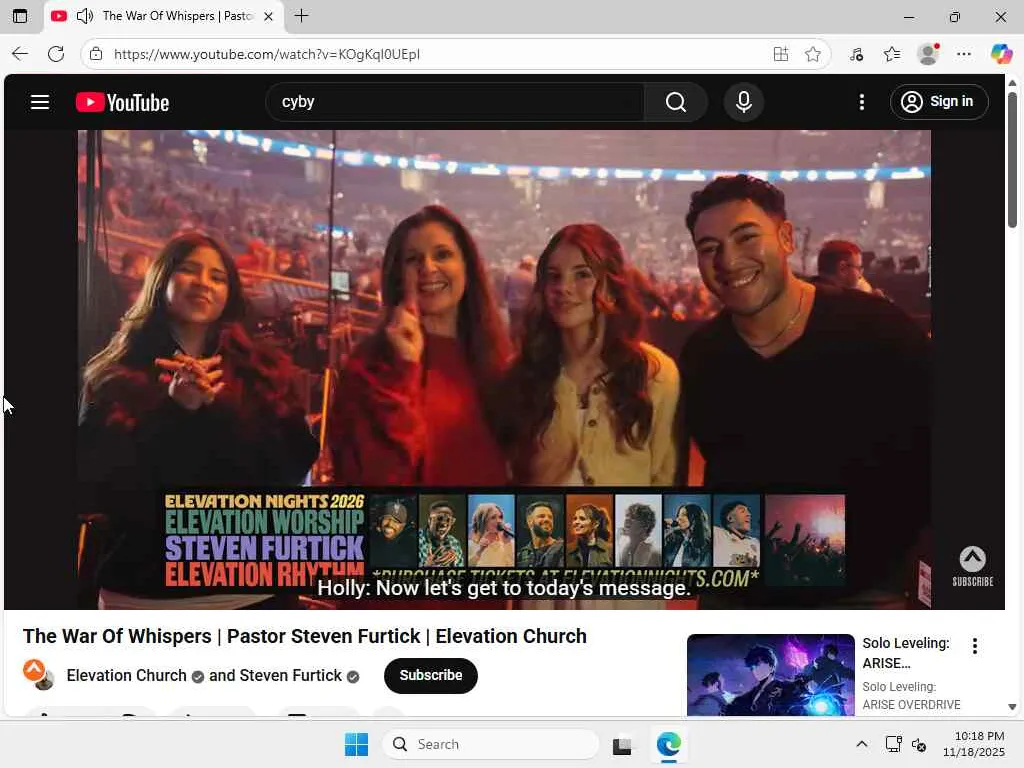Screen dimensions: 1024x768
Task: Open volume muted tray icon
Action: [x=919, y=744]
